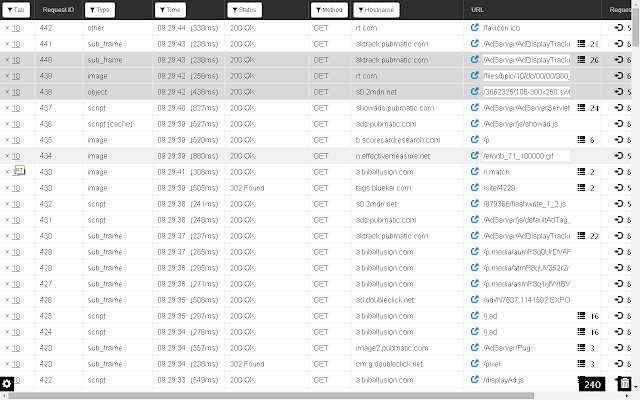The width and height of the screenshot is (640, 400).
Task: Remove request 424 row with its X icon
Action: point(7,332)
